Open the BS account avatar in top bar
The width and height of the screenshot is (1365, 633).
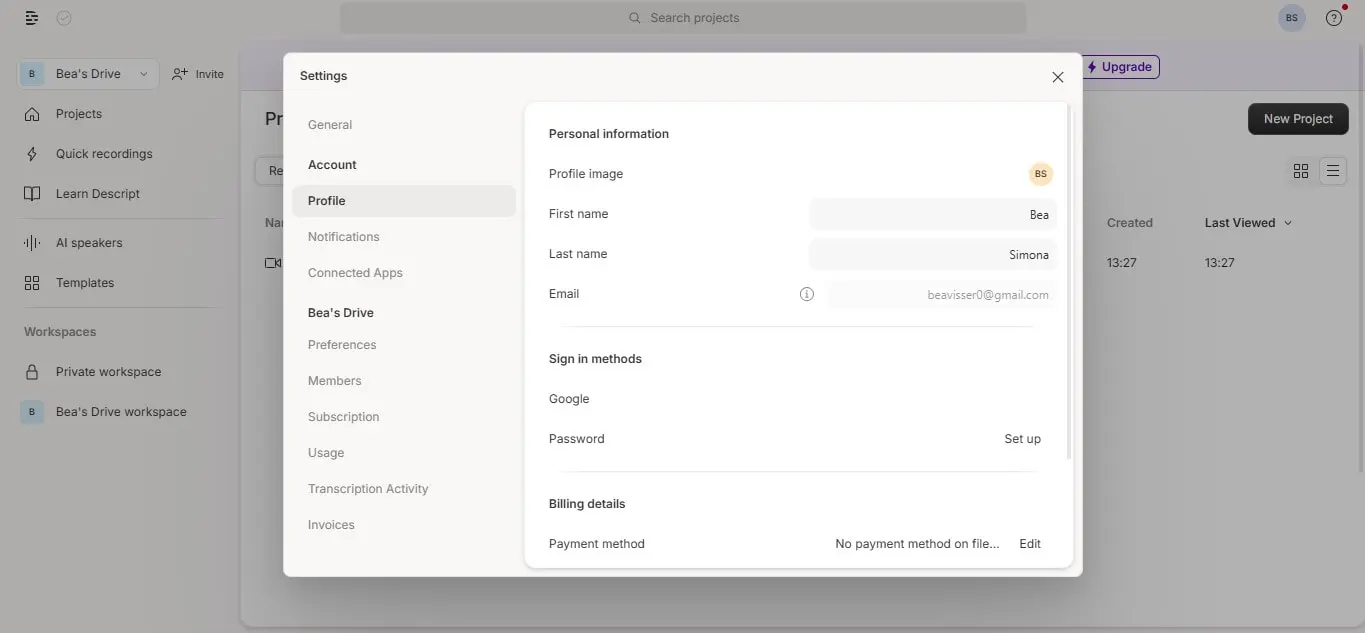(1292, 18)
